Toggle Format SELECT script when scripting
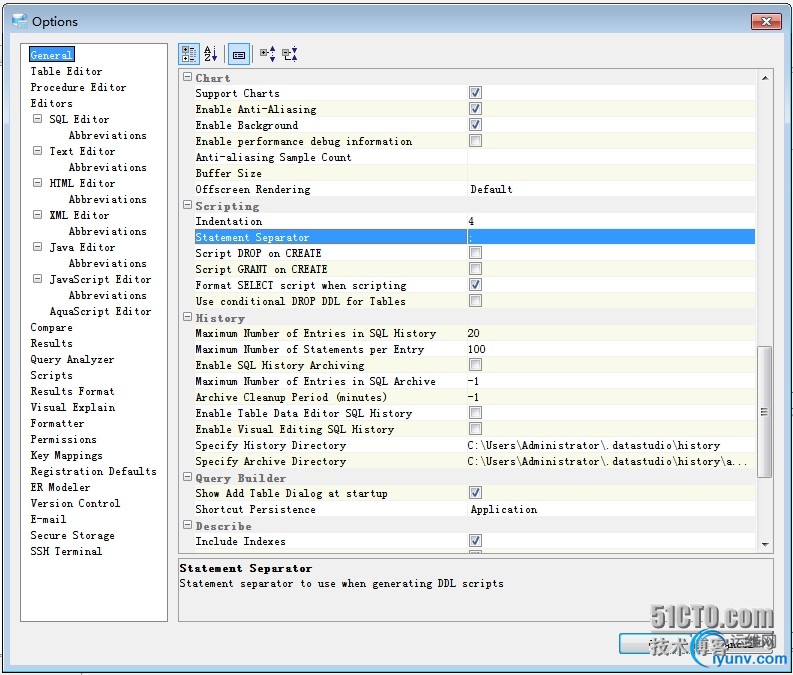Viewport: 793px width, 675px height. click(x=475, y=285)
